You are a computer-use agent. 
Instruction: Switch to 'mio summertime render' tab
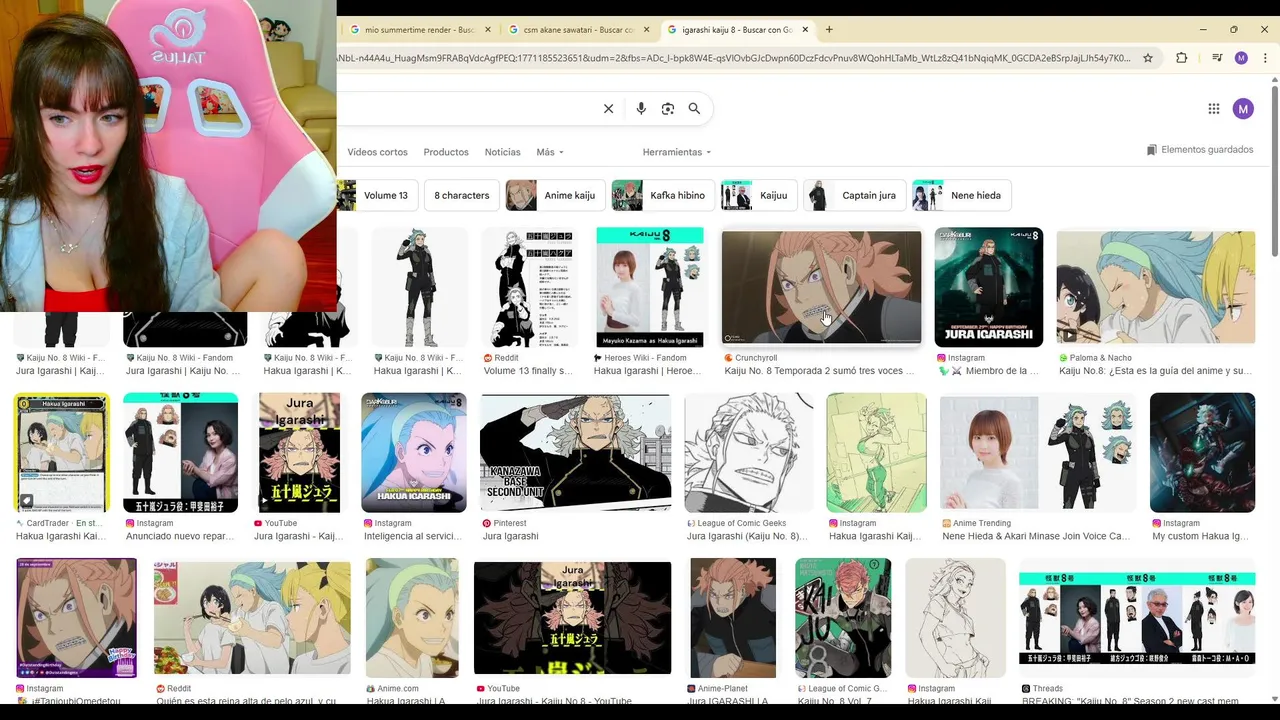click(x=420, y=30)
